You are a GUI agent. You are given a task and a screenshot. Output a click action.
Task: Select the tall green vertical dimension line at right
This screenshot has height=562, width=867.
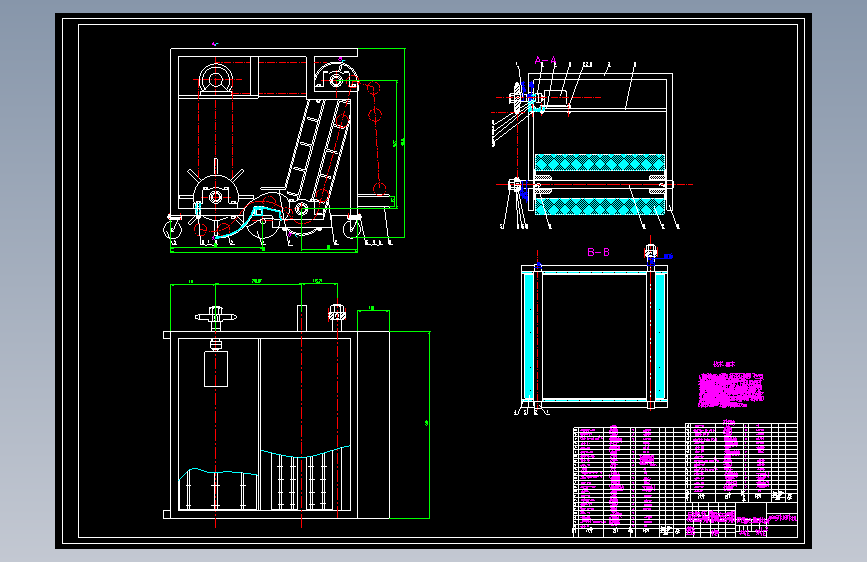(430, 425)
